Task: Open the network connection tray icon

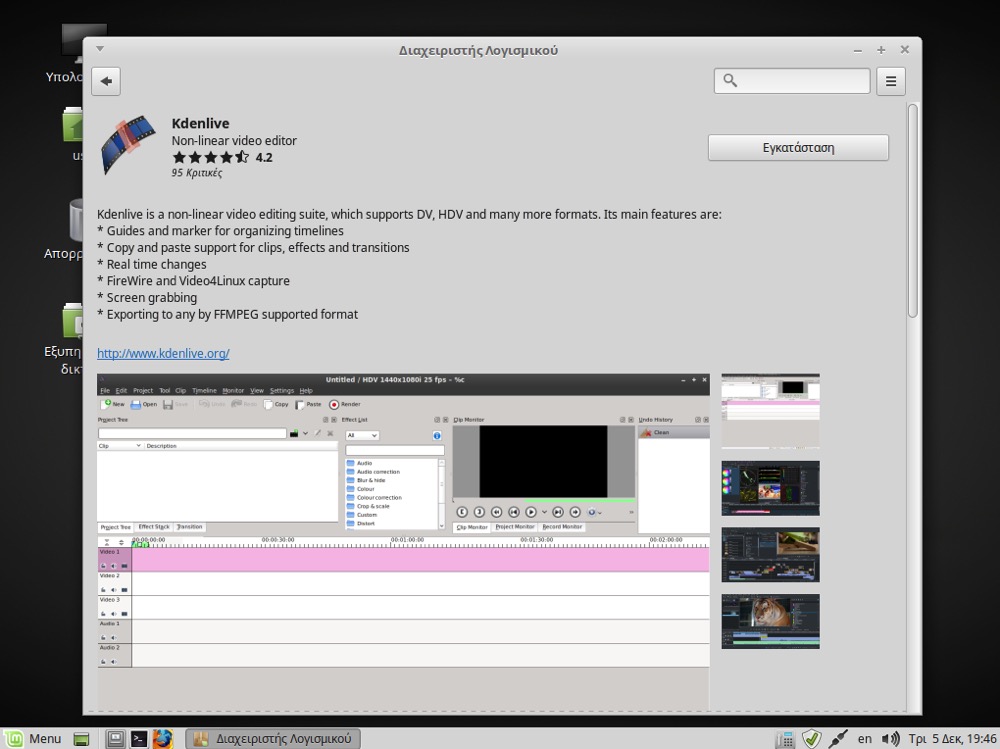Action: (838, 739)
